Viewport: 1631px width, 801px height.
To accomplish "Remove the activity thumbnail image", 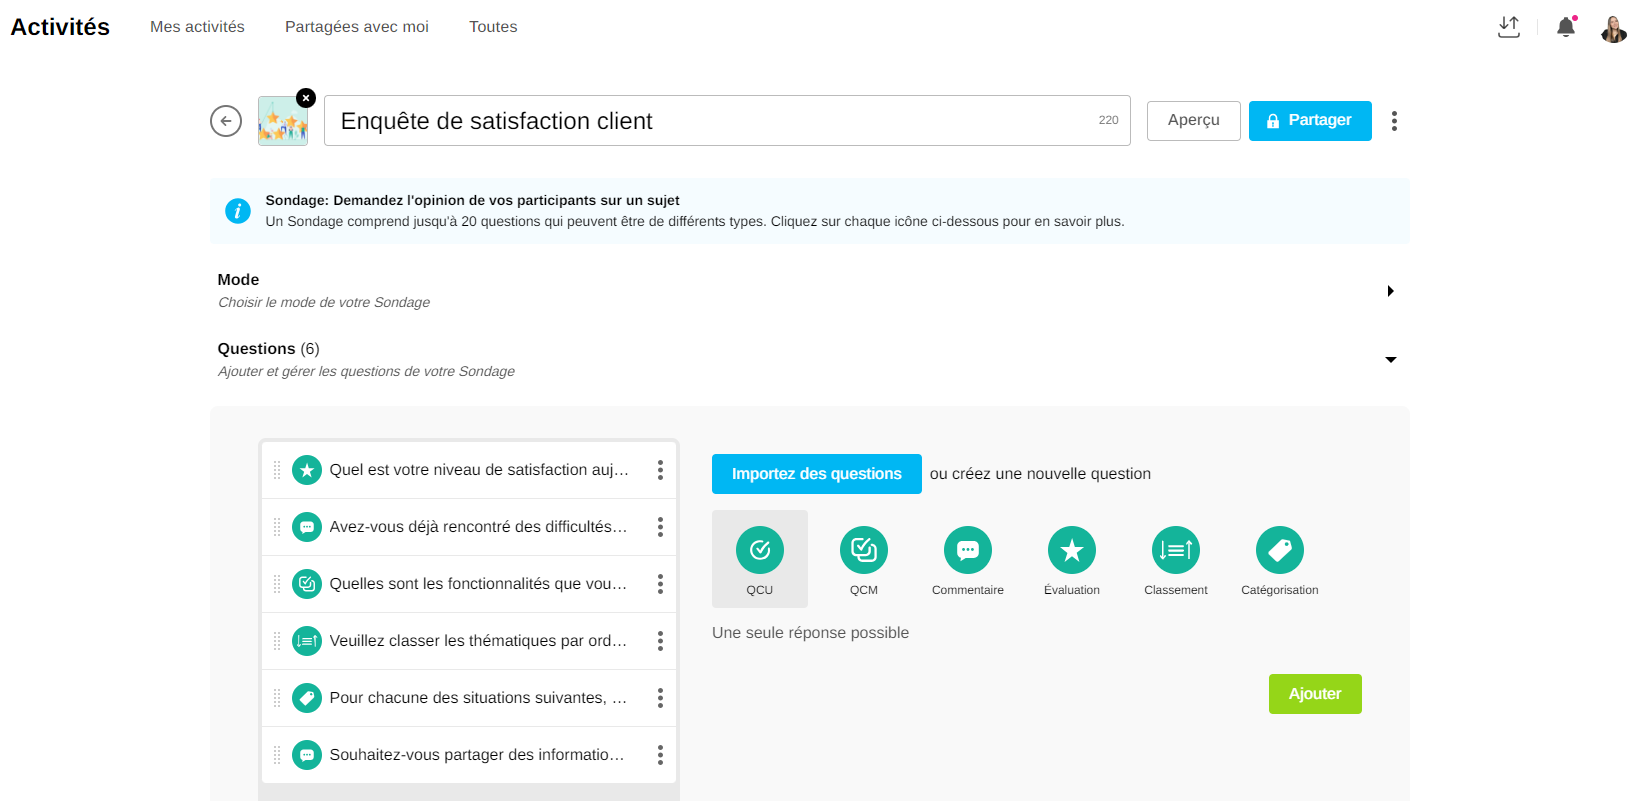I will 306,98.
